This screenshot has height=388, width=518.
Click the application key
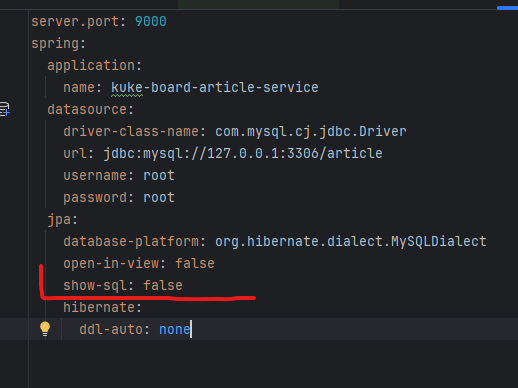pos(91,66)
